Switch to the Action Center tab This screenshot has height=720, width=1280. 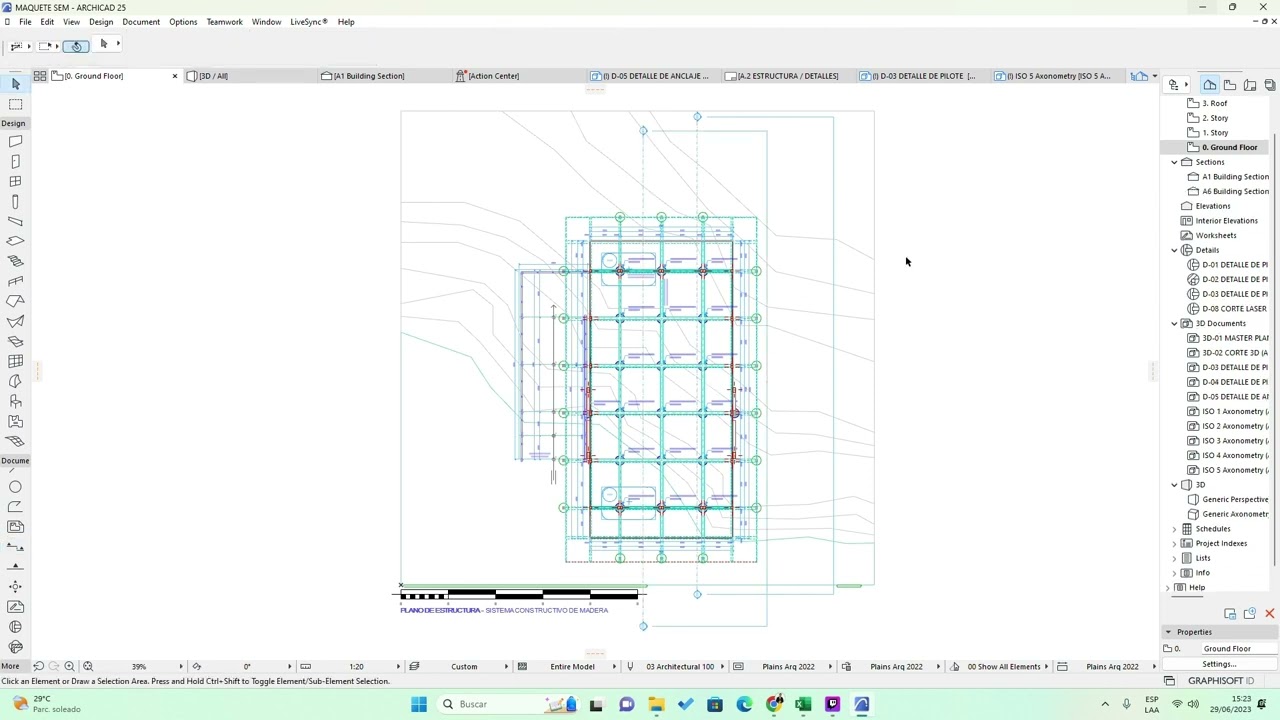point(518,76)
